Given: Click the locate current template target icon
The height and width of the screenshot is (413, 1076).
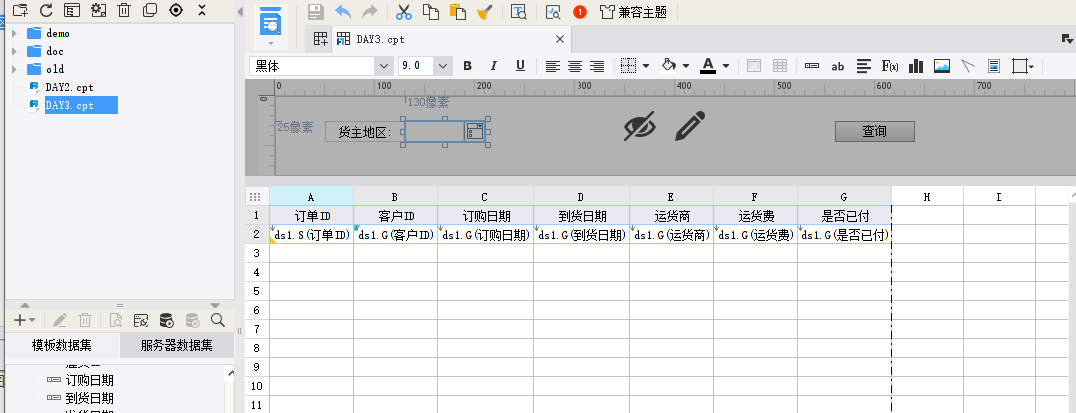Looking at the screenshot, I should (176, 10).
